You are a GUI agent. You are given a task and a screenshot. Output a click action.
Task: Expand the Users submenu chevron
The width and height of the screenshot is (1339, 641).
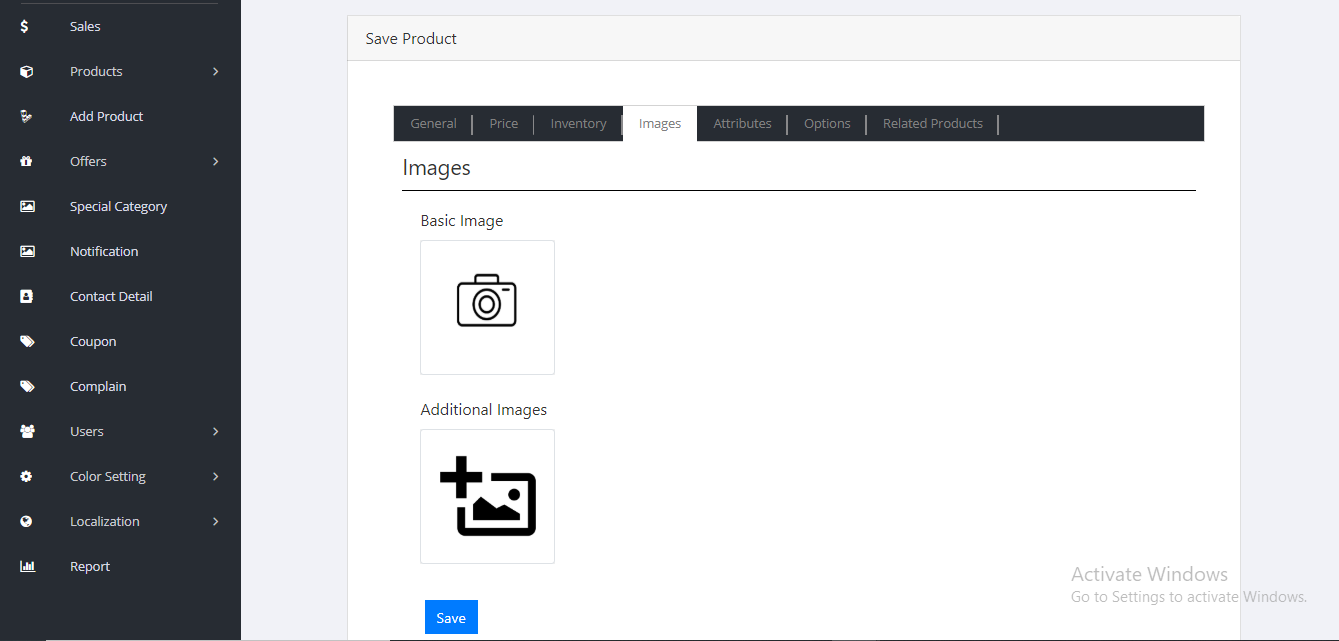pyautogui.click(x=216, y=432)
